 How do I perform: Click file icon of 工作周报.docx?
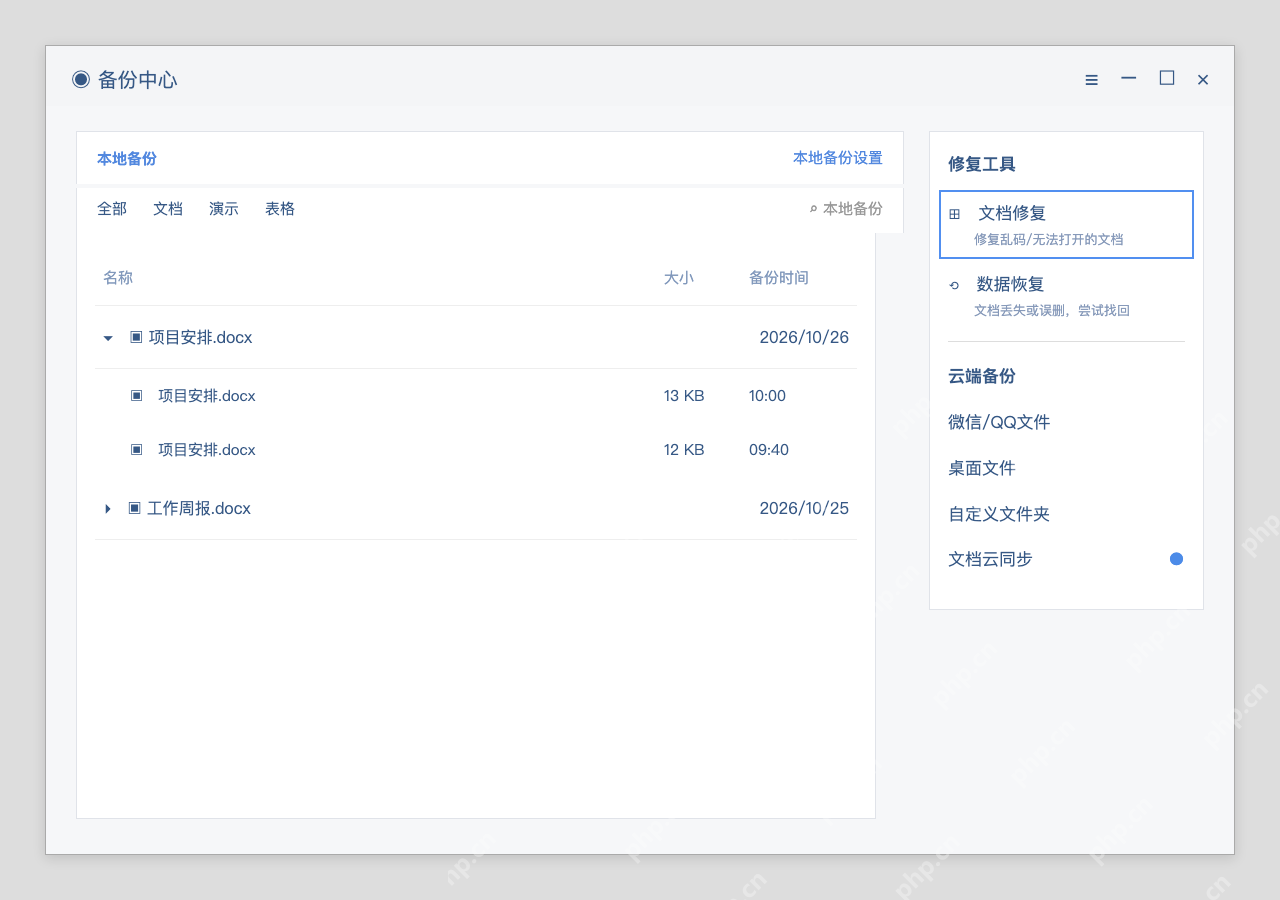point(134,508)
